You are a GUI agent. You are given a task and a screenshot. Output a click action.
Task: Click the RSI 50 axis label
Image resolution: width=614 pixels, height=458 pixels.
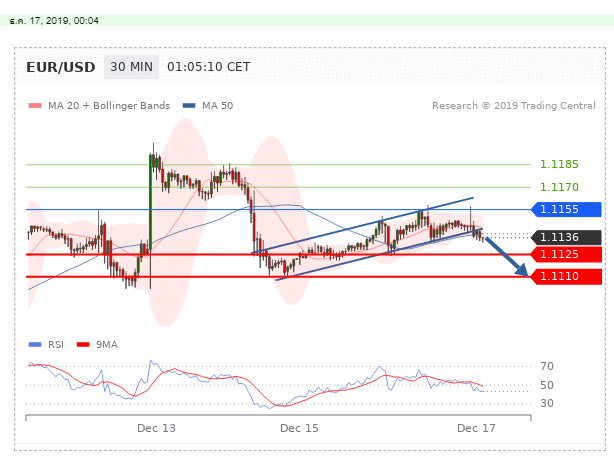click(547, 385)
